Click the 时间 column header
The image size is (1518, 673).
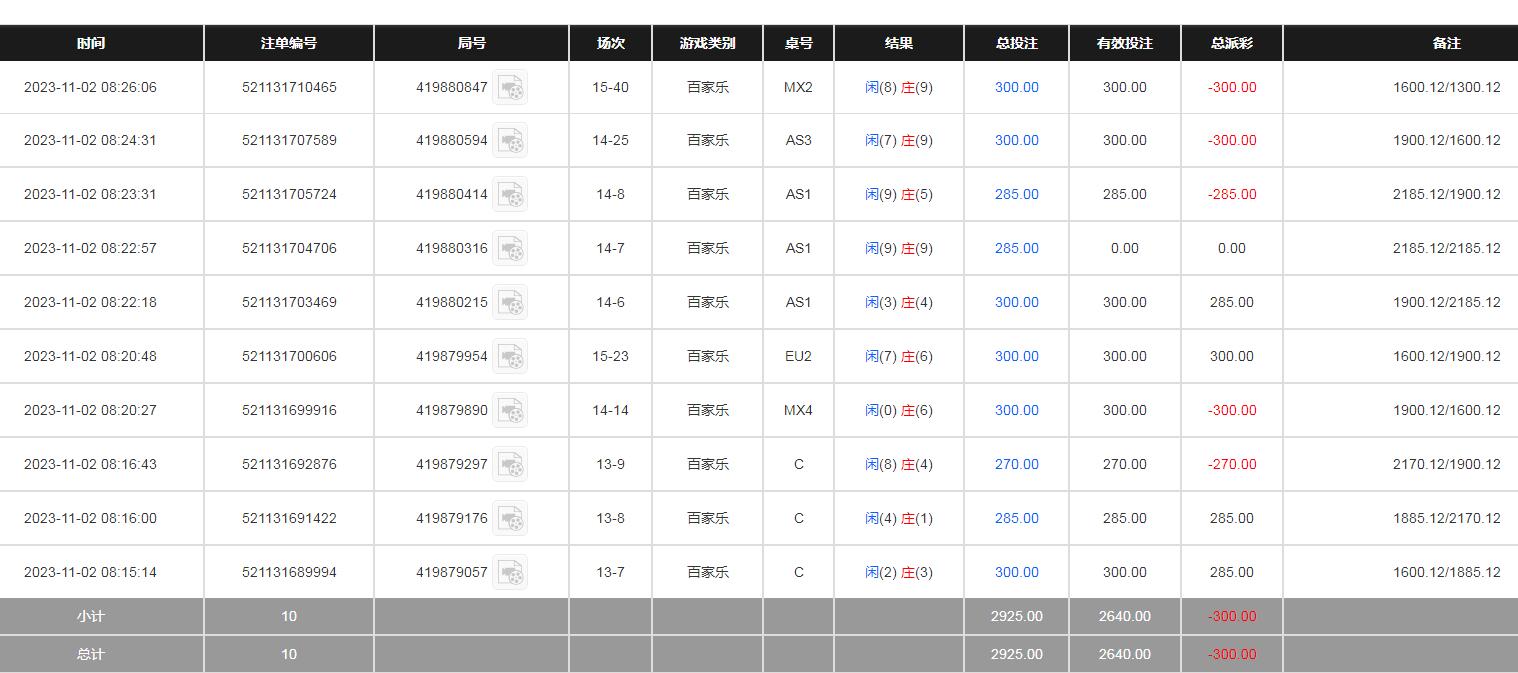[x=91, y=44]
